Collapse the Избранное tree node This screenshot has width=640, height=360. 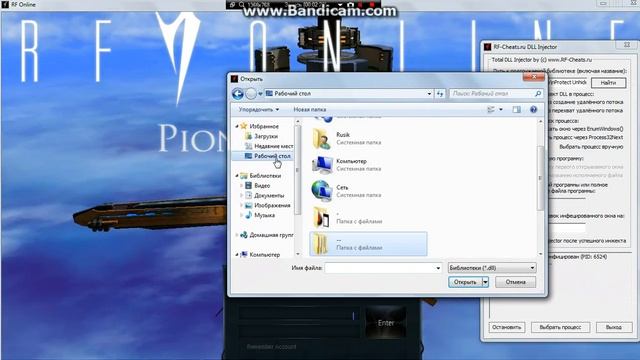tap(237, 126)
